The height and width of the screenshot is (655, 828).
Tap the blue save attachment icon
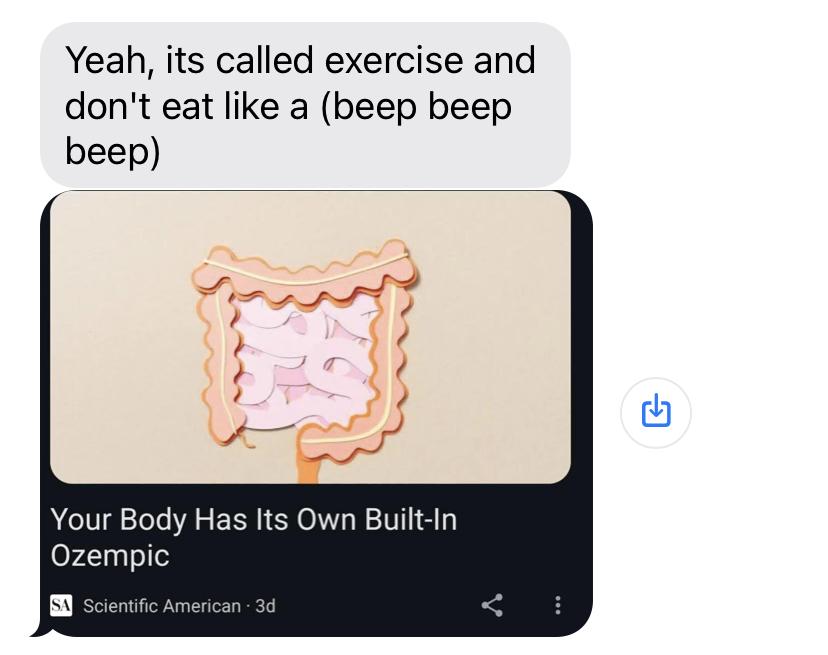click(x=656, y=410)
